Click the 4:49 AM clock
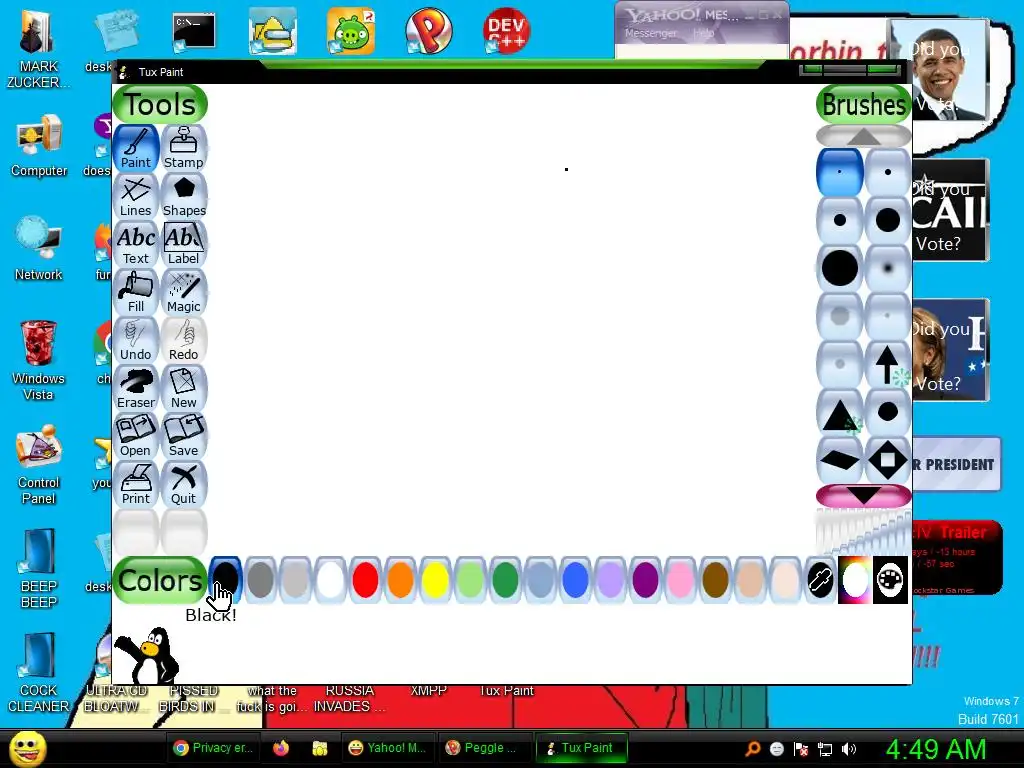The height and width of the screenshot is (768, 1024). coord(936,749)
